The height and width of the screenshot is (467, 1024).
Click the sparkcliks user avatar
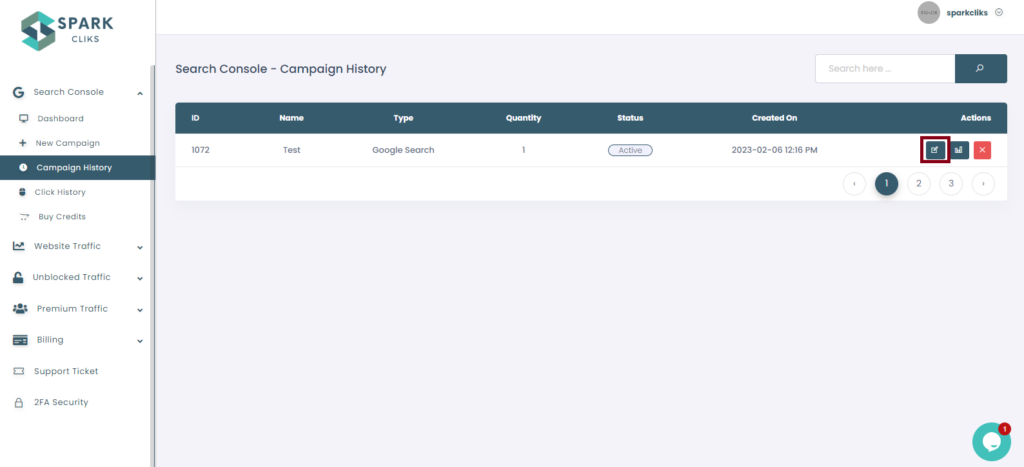pyautogui.click(x=928, y=12)
